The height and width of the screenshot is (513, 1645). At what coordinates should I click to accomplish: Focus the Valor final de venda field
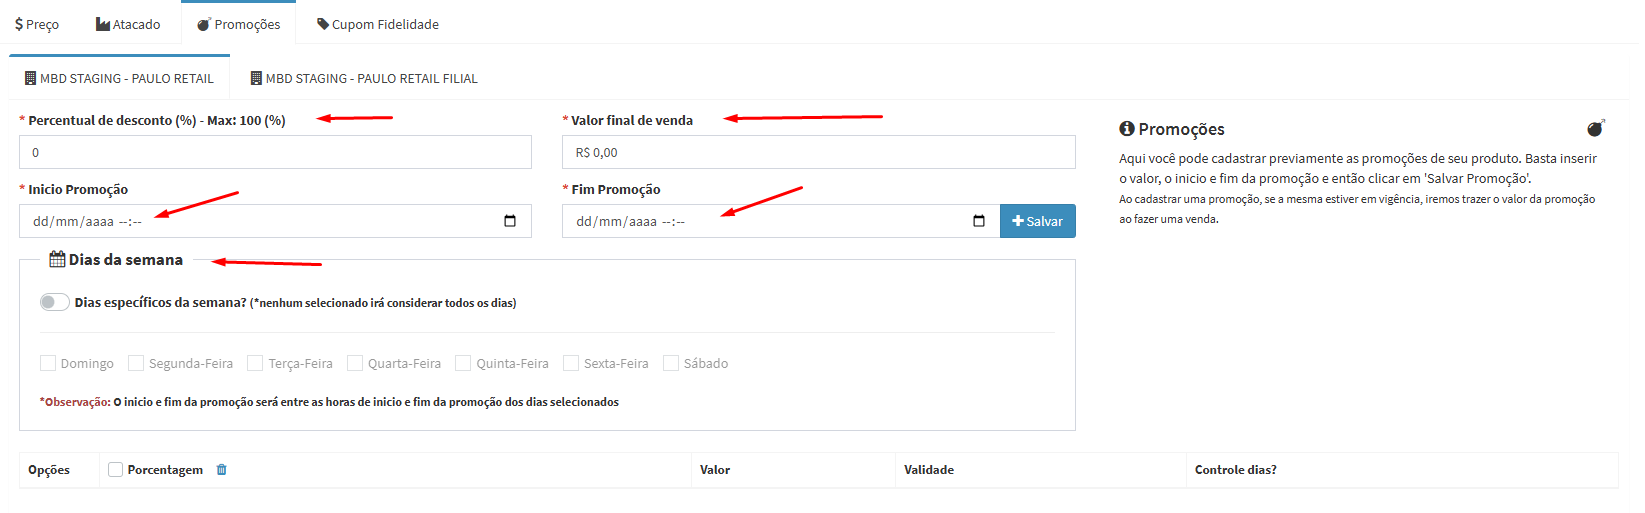pyautogui.click(x=818, y=153)
